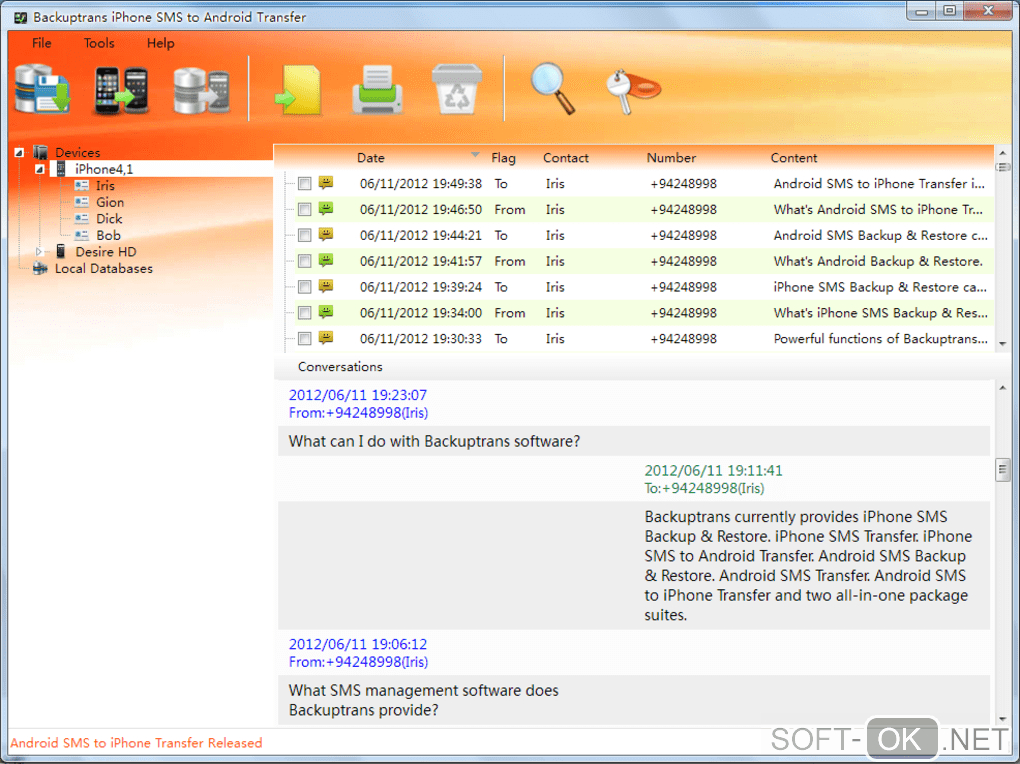This screenshot has height=764, width=1020.
Task: Click the green printer icon
Action: (x=377, y=90)
